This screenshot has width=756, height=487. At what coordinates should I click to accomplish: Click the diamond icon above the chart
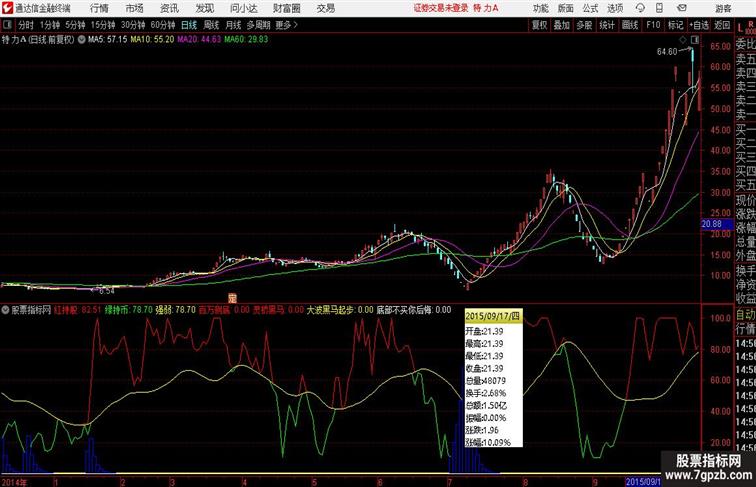[683, 40]
